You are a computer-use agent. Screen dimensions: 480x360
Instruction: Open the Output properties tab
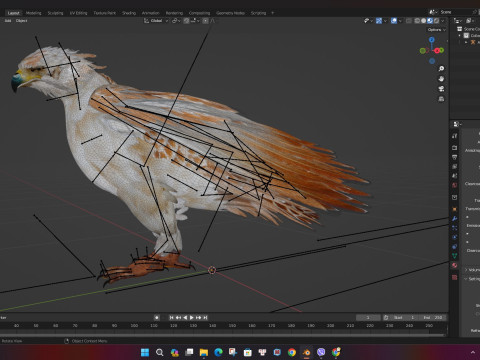click(455, 157)
